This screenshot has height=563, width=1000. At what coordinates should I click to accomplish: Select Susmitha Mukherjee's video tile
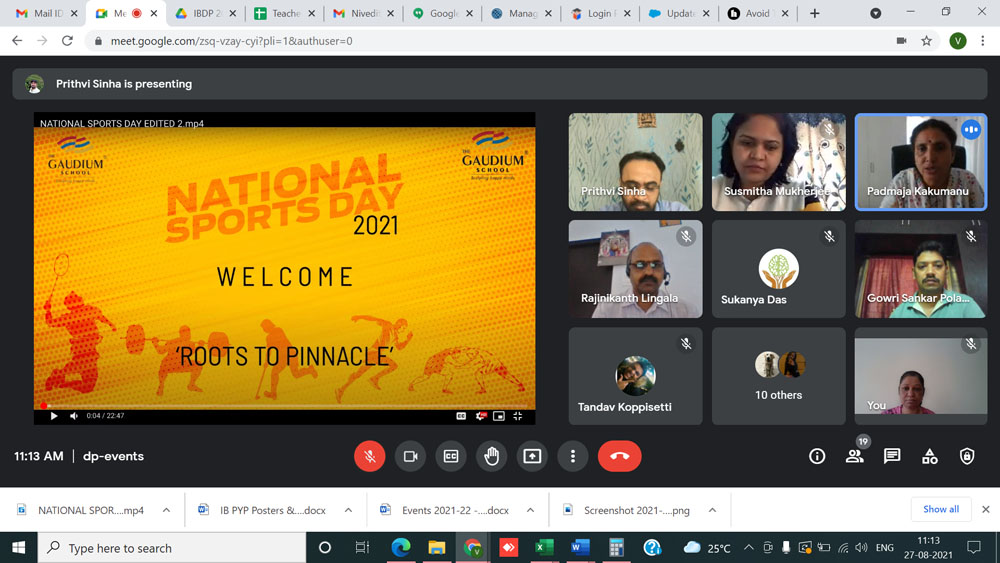pos(779,162)
